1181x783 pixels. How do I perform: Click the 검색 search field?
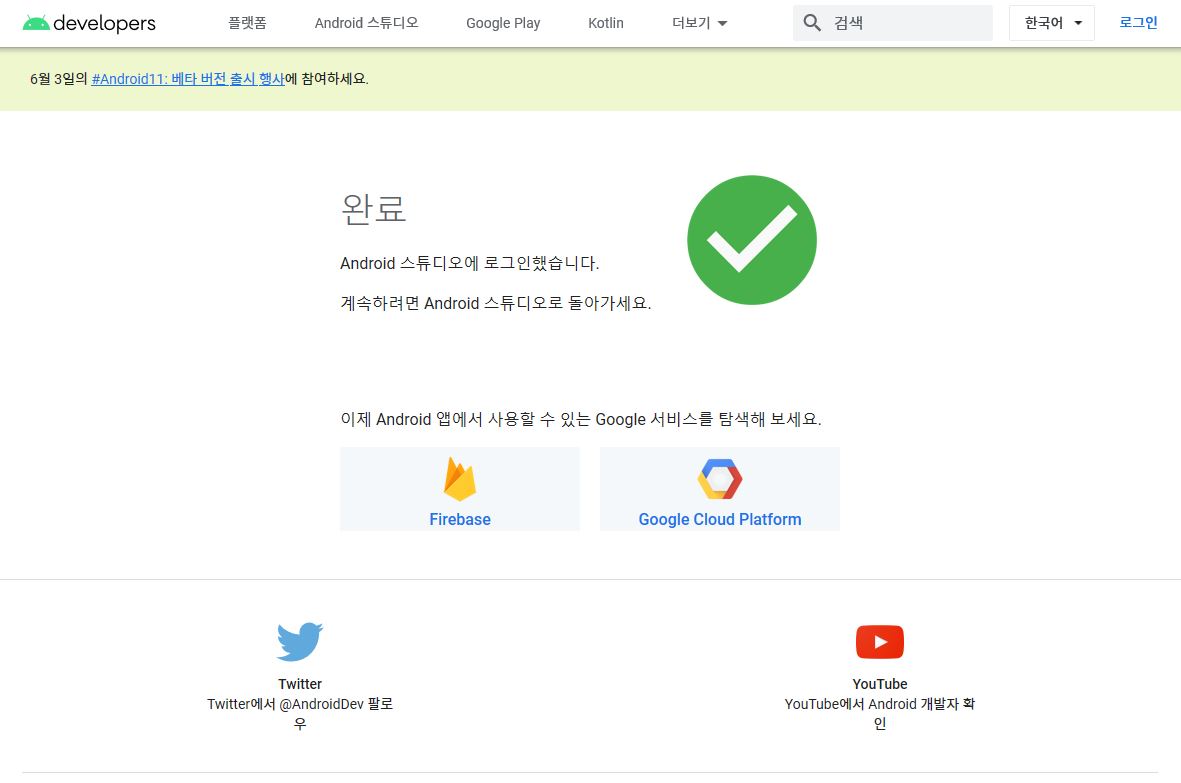pyautogui.click(x=893, y=23)
